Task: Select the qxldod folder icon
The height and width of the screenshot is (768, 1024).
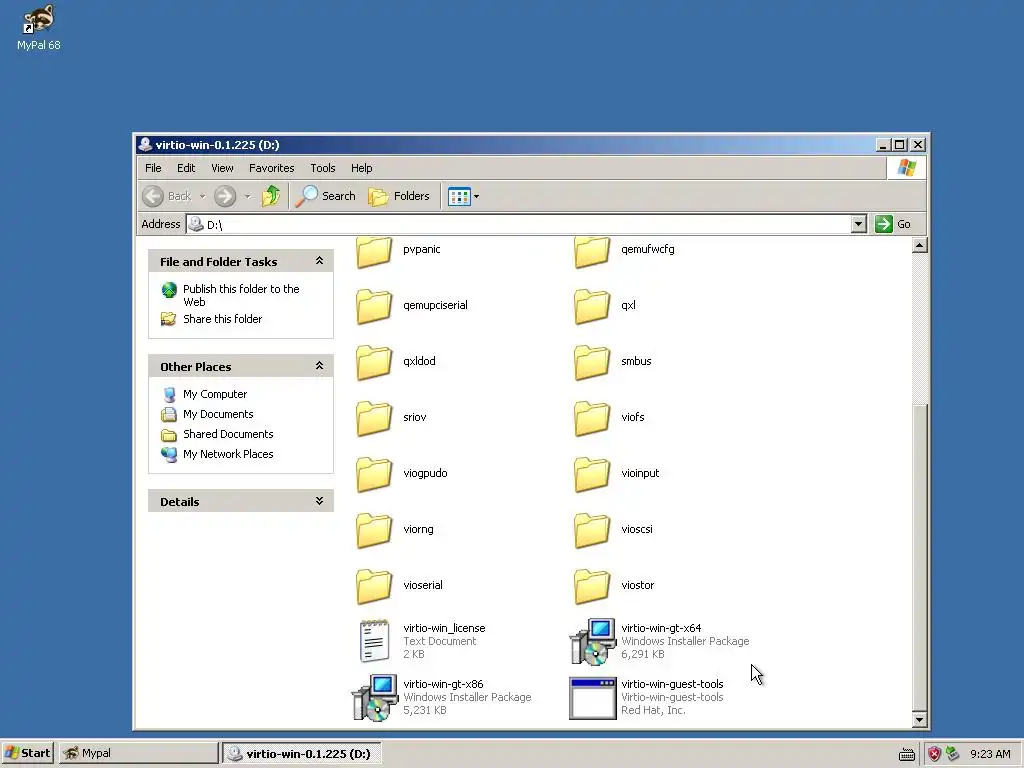Action: pyautogui.click(x=374, y=362)
